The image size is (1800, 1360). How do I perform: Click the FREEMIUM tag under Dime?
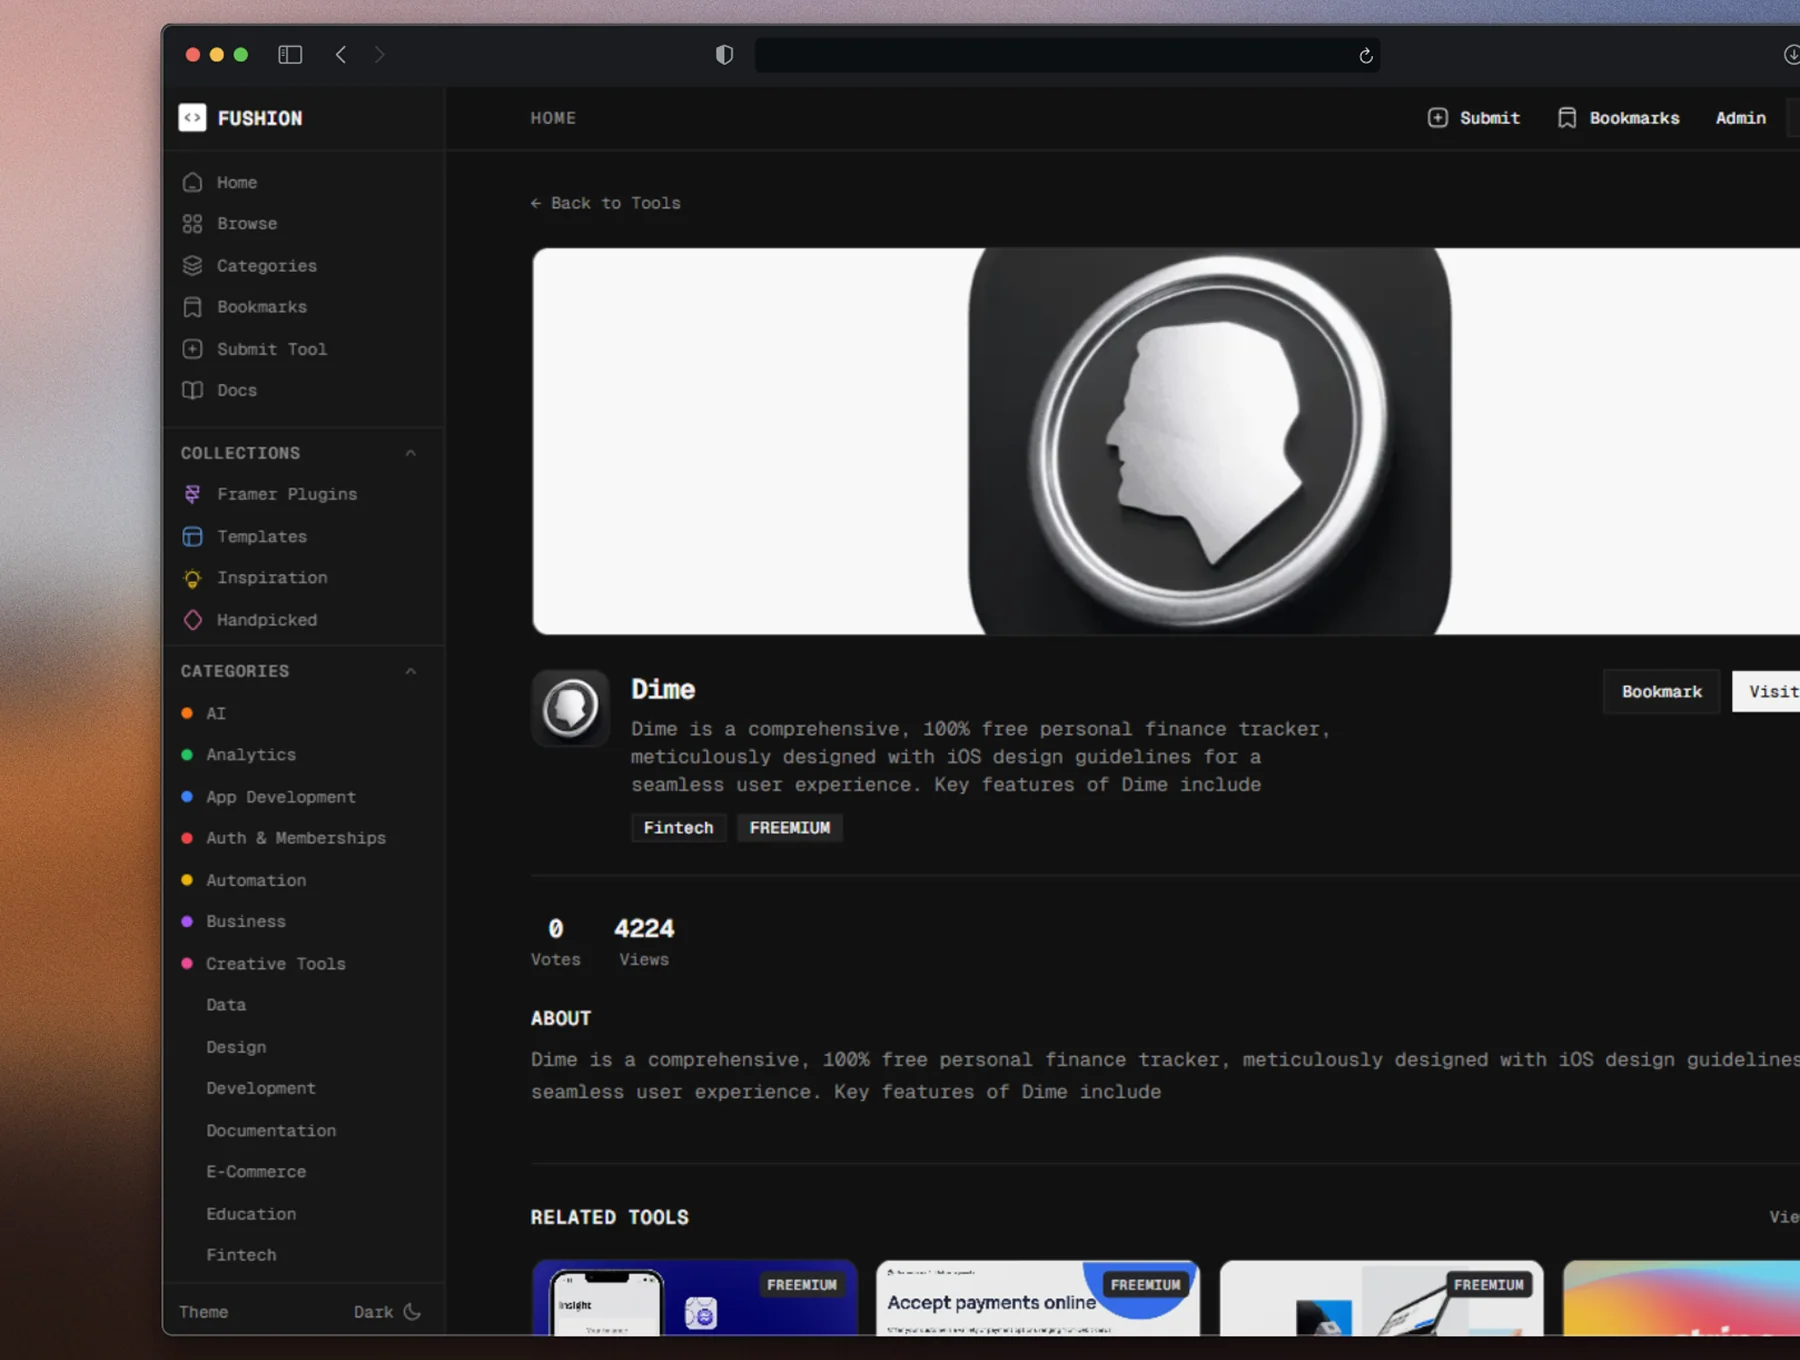(790, 828)
